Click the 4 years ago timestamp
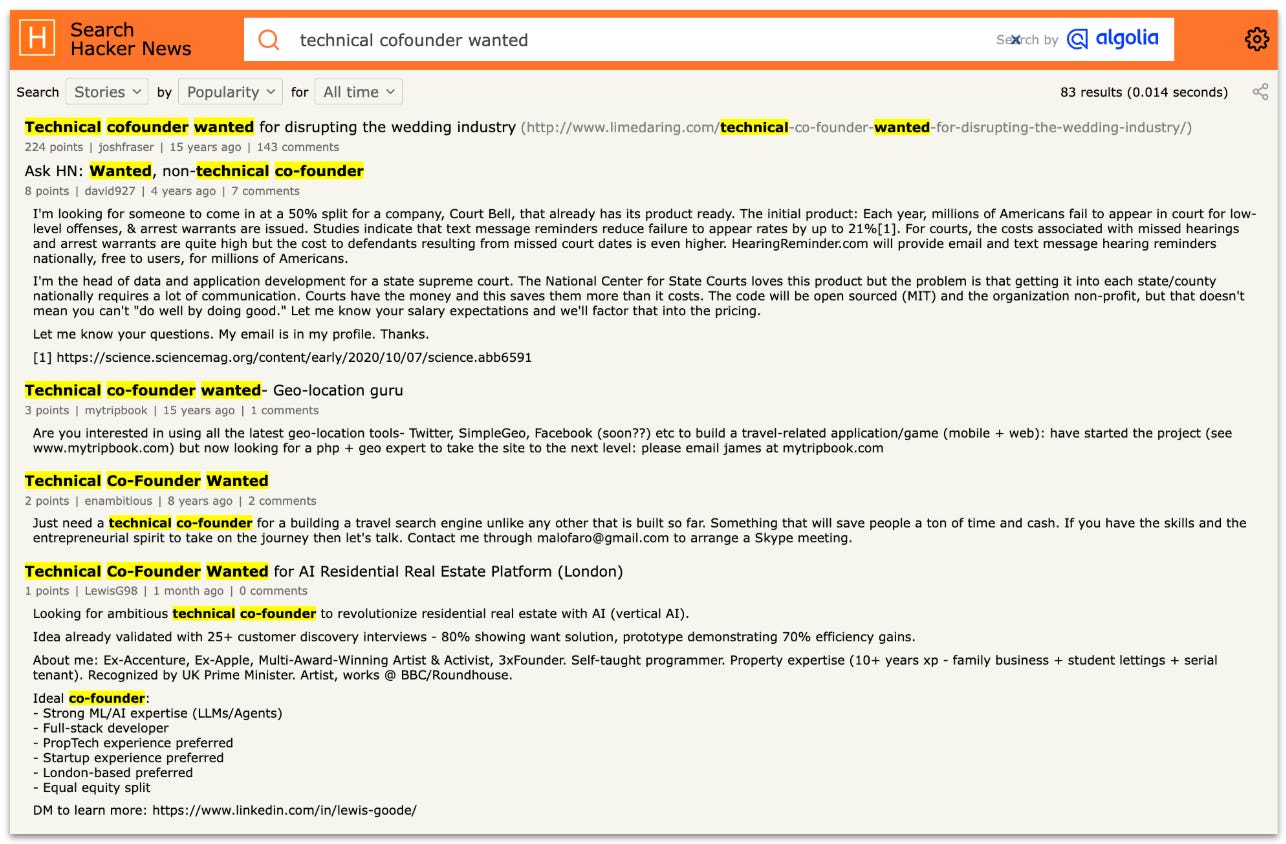Screen dimensions: 1286x844 click(x=183, y=191)
